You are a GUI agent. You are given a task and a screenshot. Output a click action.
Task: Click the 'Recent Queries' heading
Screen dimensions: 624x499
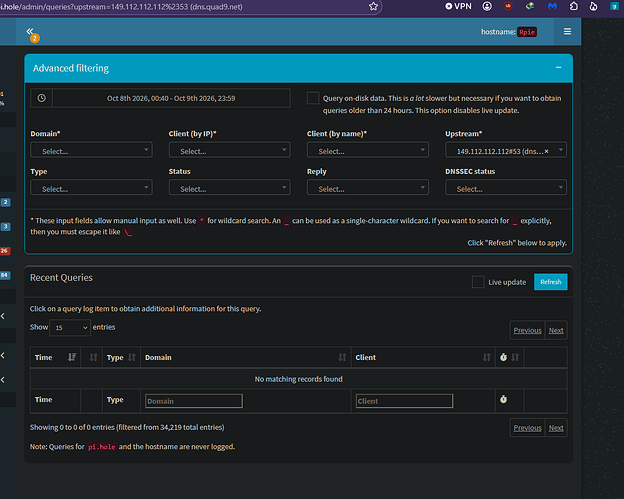(x=61, y=277)
